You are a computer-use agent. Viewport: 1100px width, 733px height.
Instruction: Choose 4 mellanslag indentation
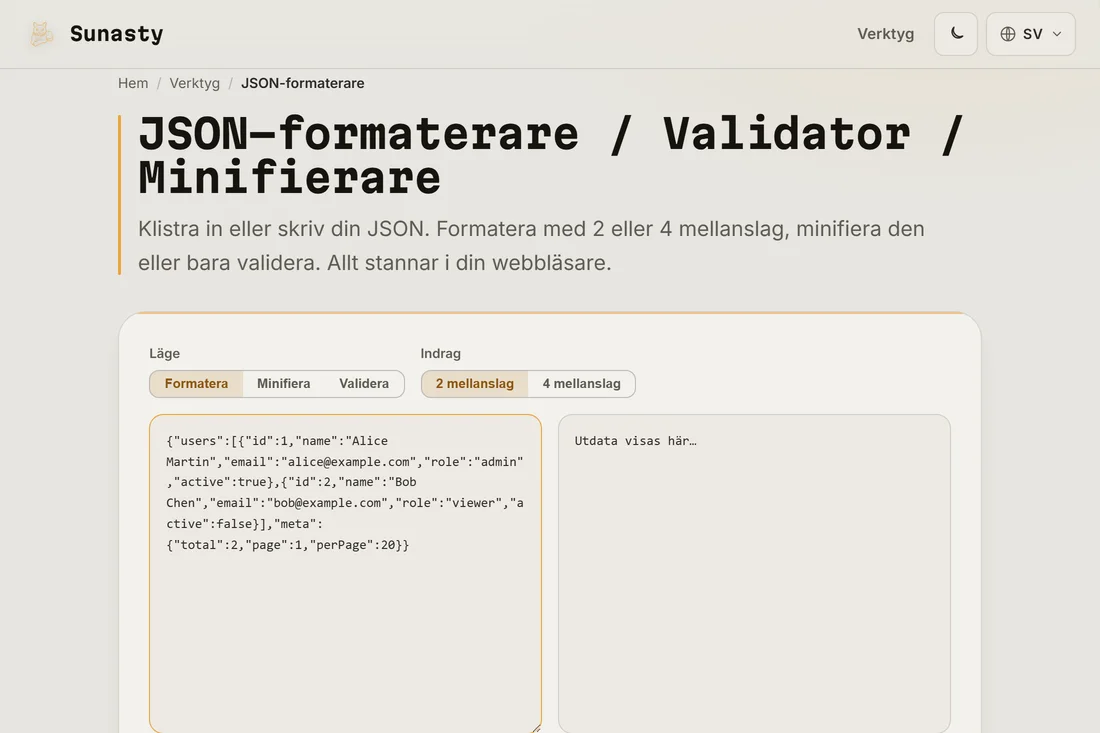[x=582, y=384]
